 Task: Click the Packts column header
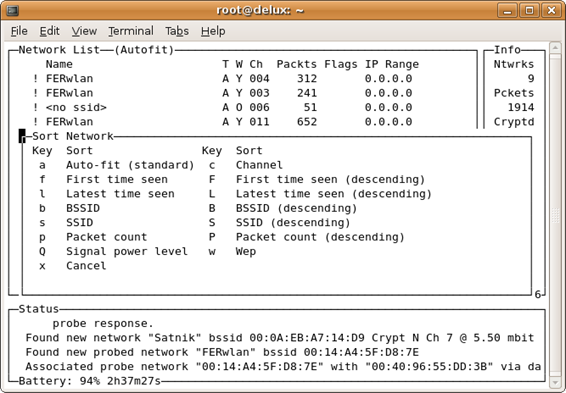pos(296,64)
